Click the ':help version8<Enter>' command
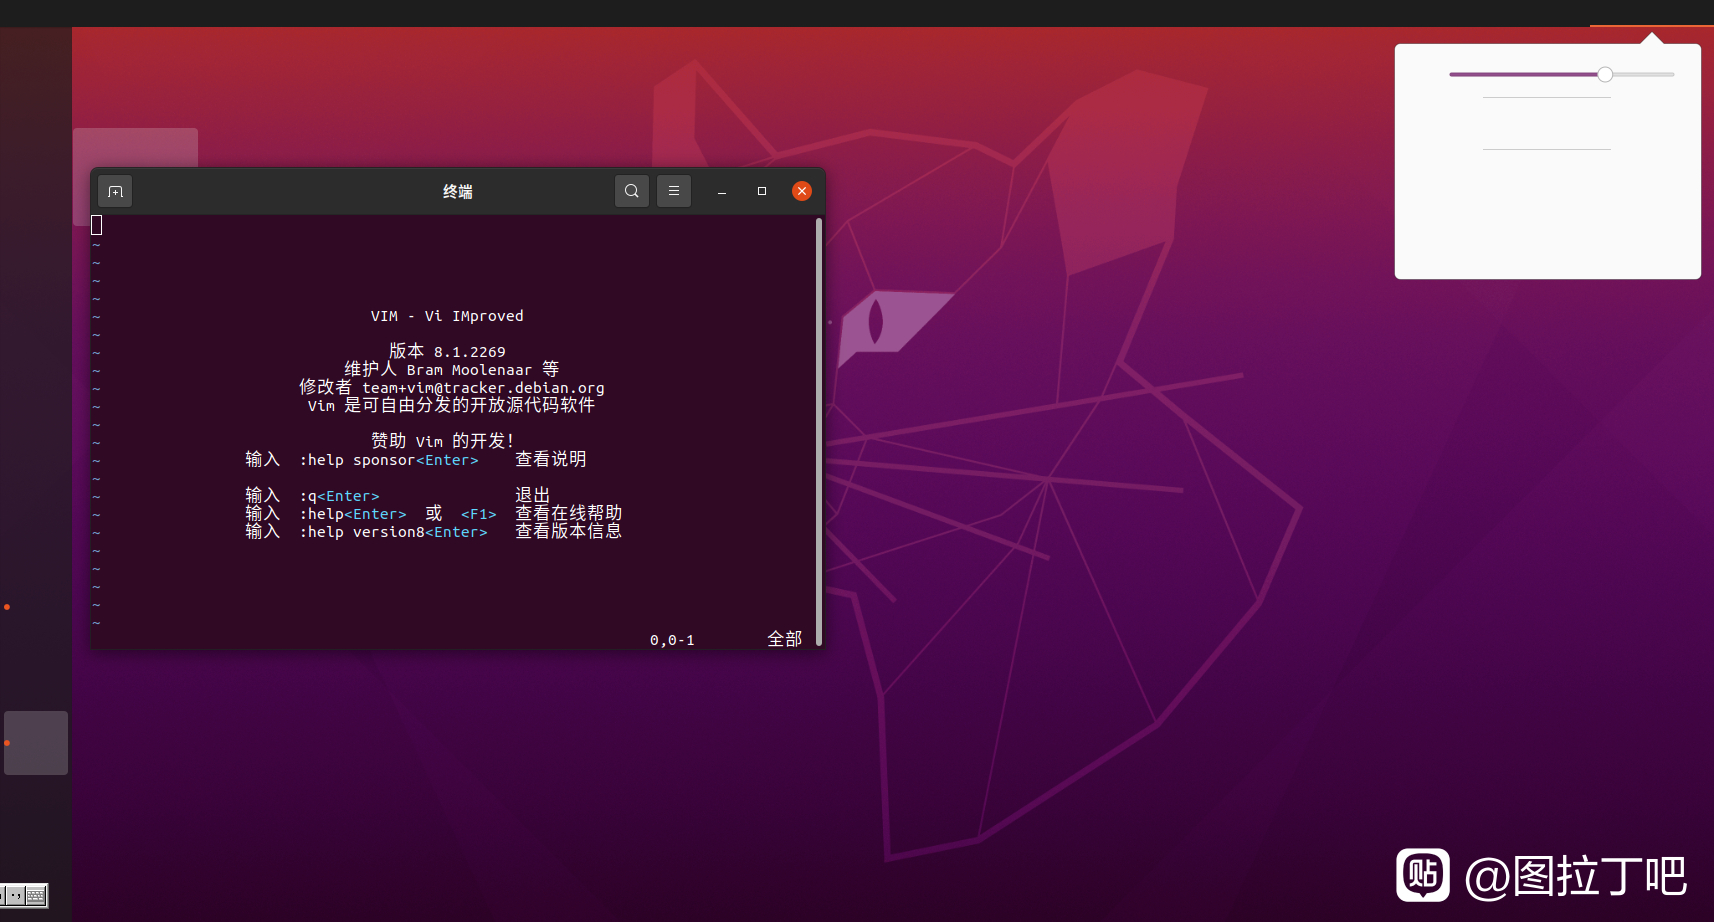 point(393,532)
